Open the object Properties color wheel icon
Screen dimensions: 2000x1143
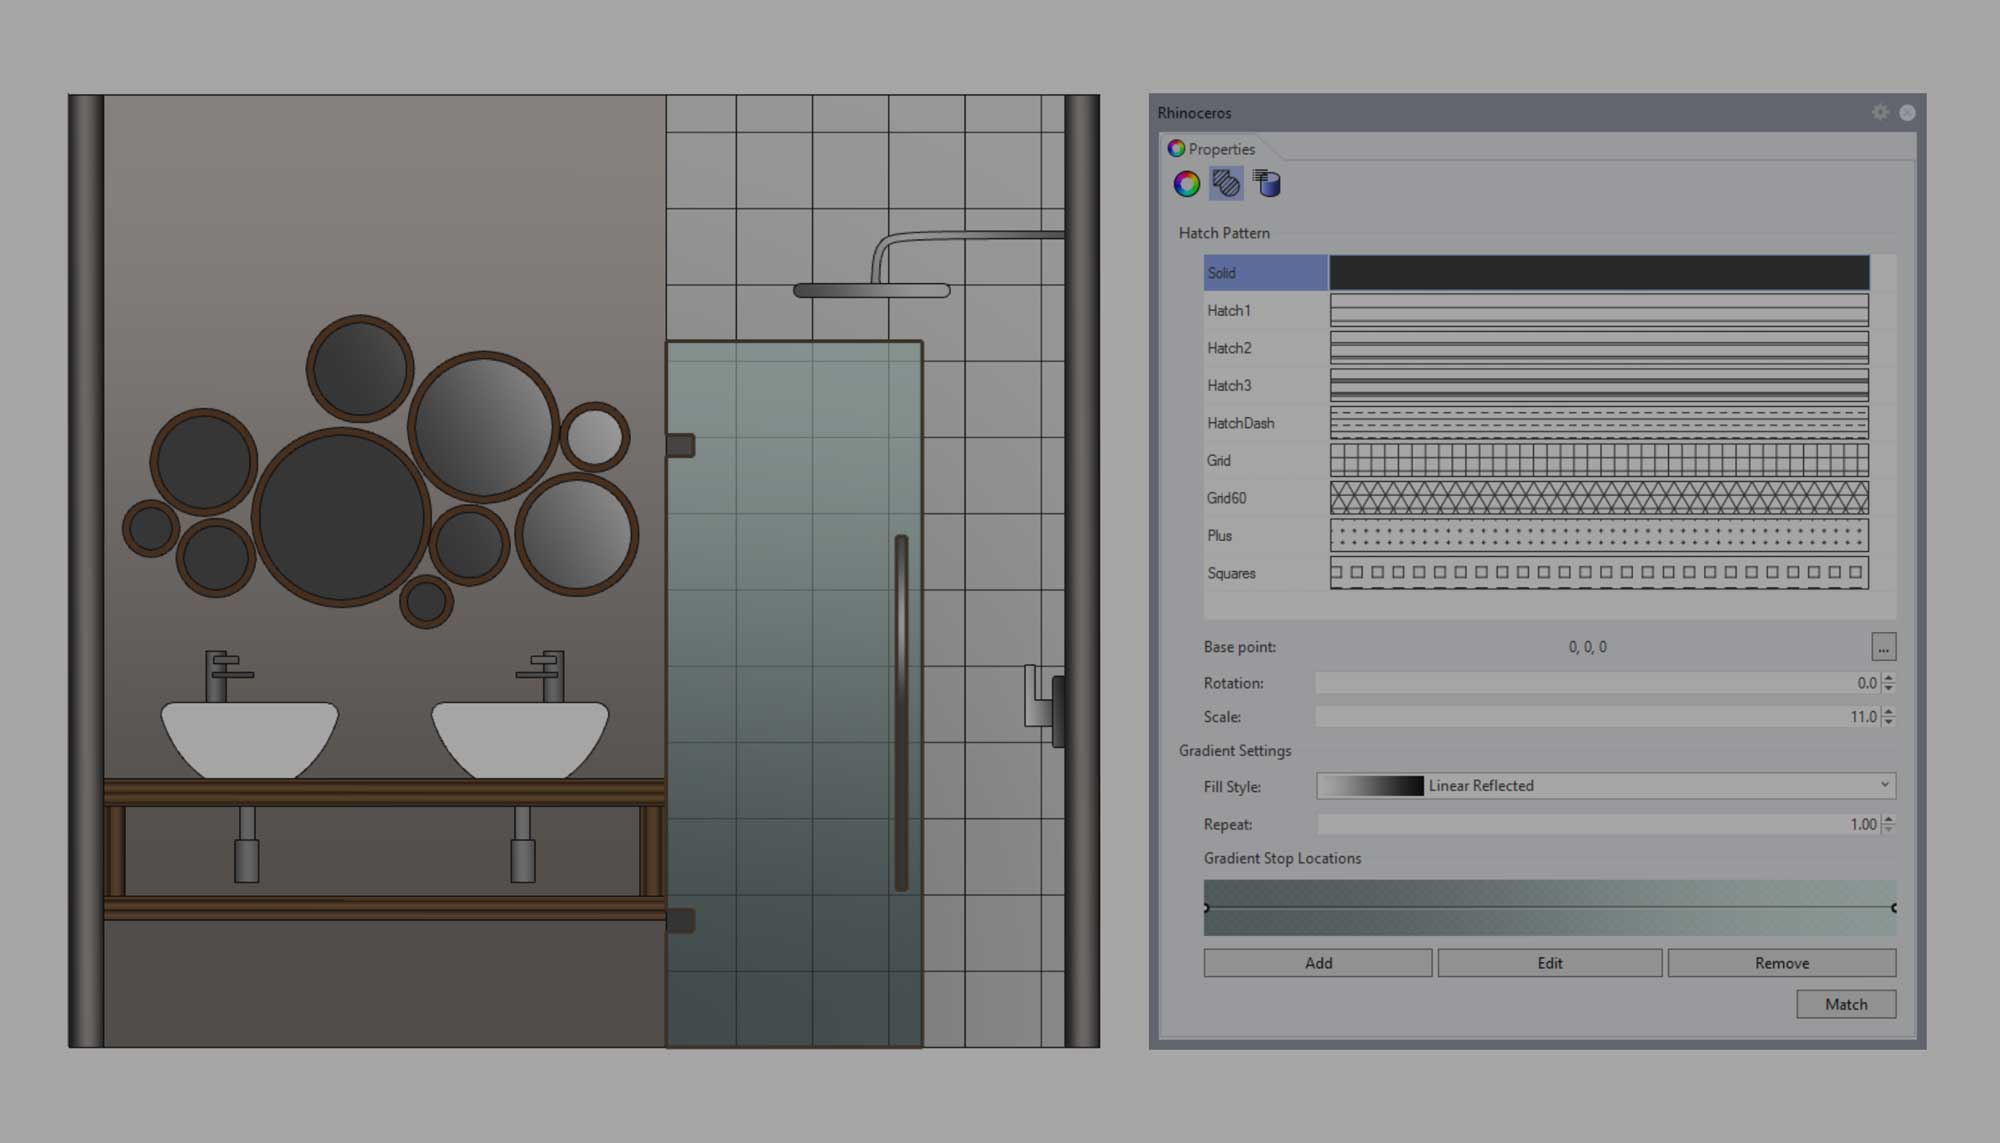(1186, 184)
